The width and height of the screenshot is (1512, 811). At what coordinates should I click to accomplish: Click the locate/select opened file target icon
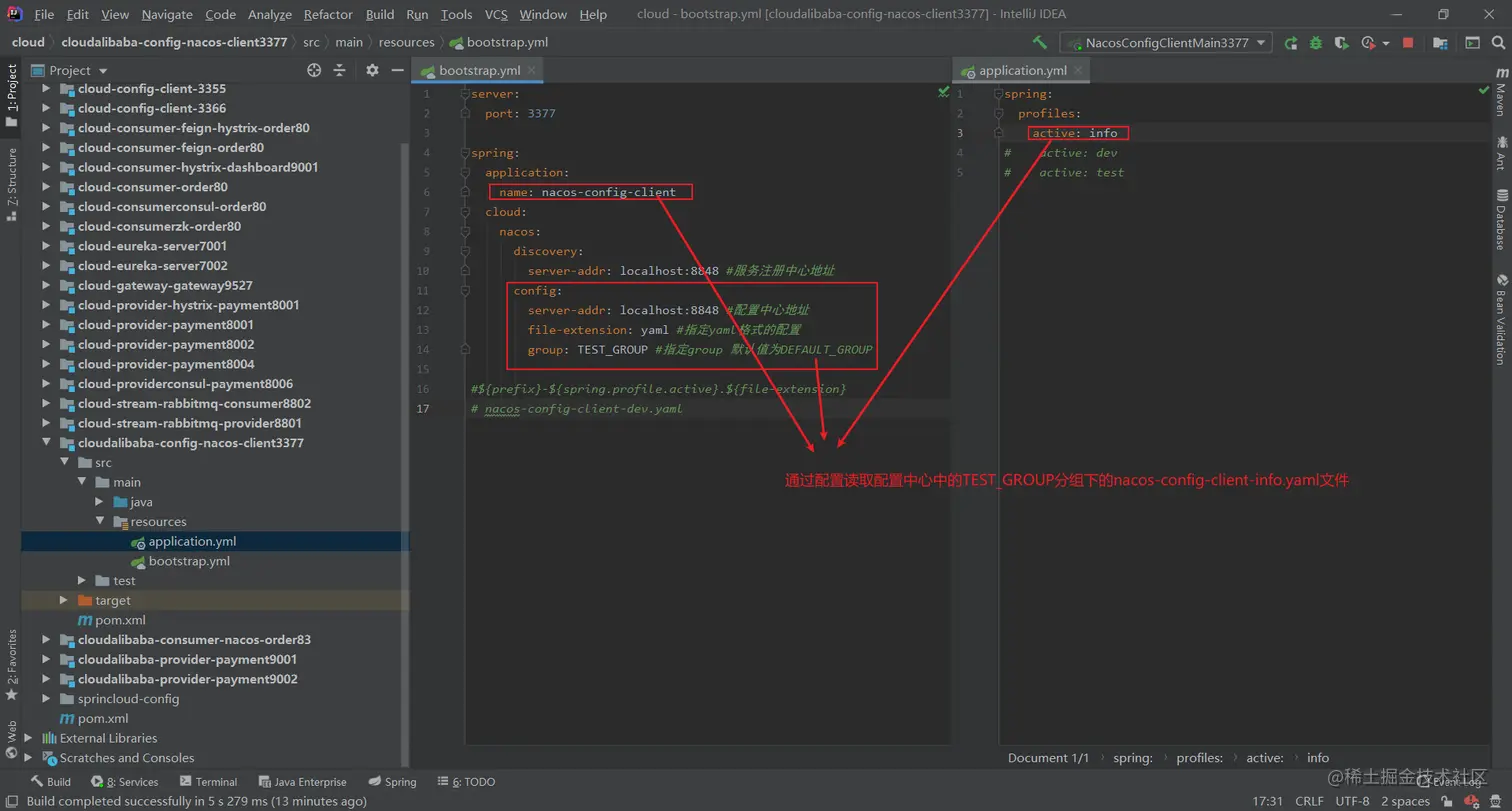coord(314,70)
